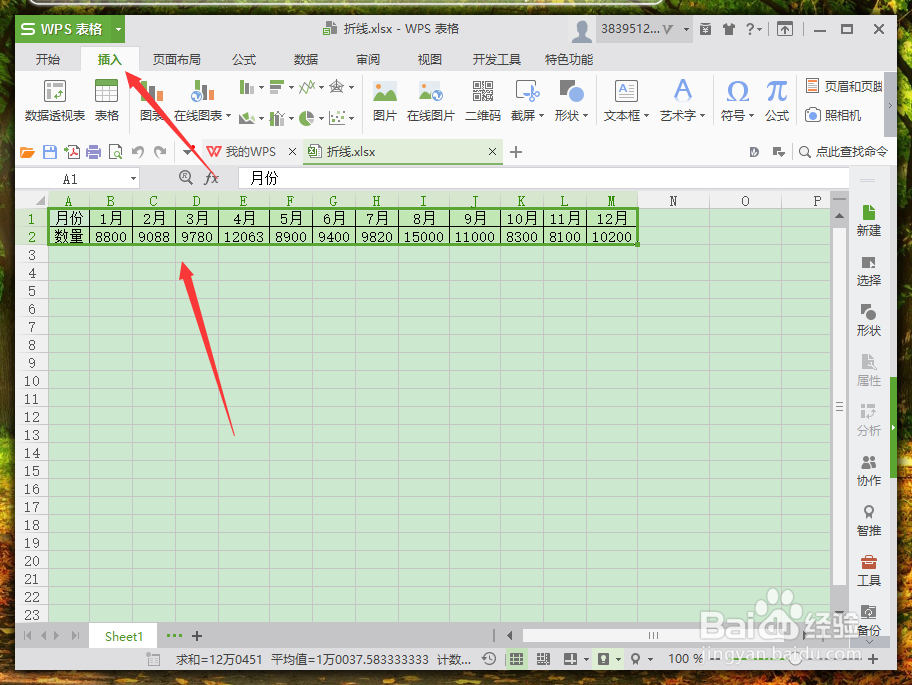The width and height of the screenshot is (912, 685).
Task: Open the 符号 symbol picker
Action: (738, 101)
